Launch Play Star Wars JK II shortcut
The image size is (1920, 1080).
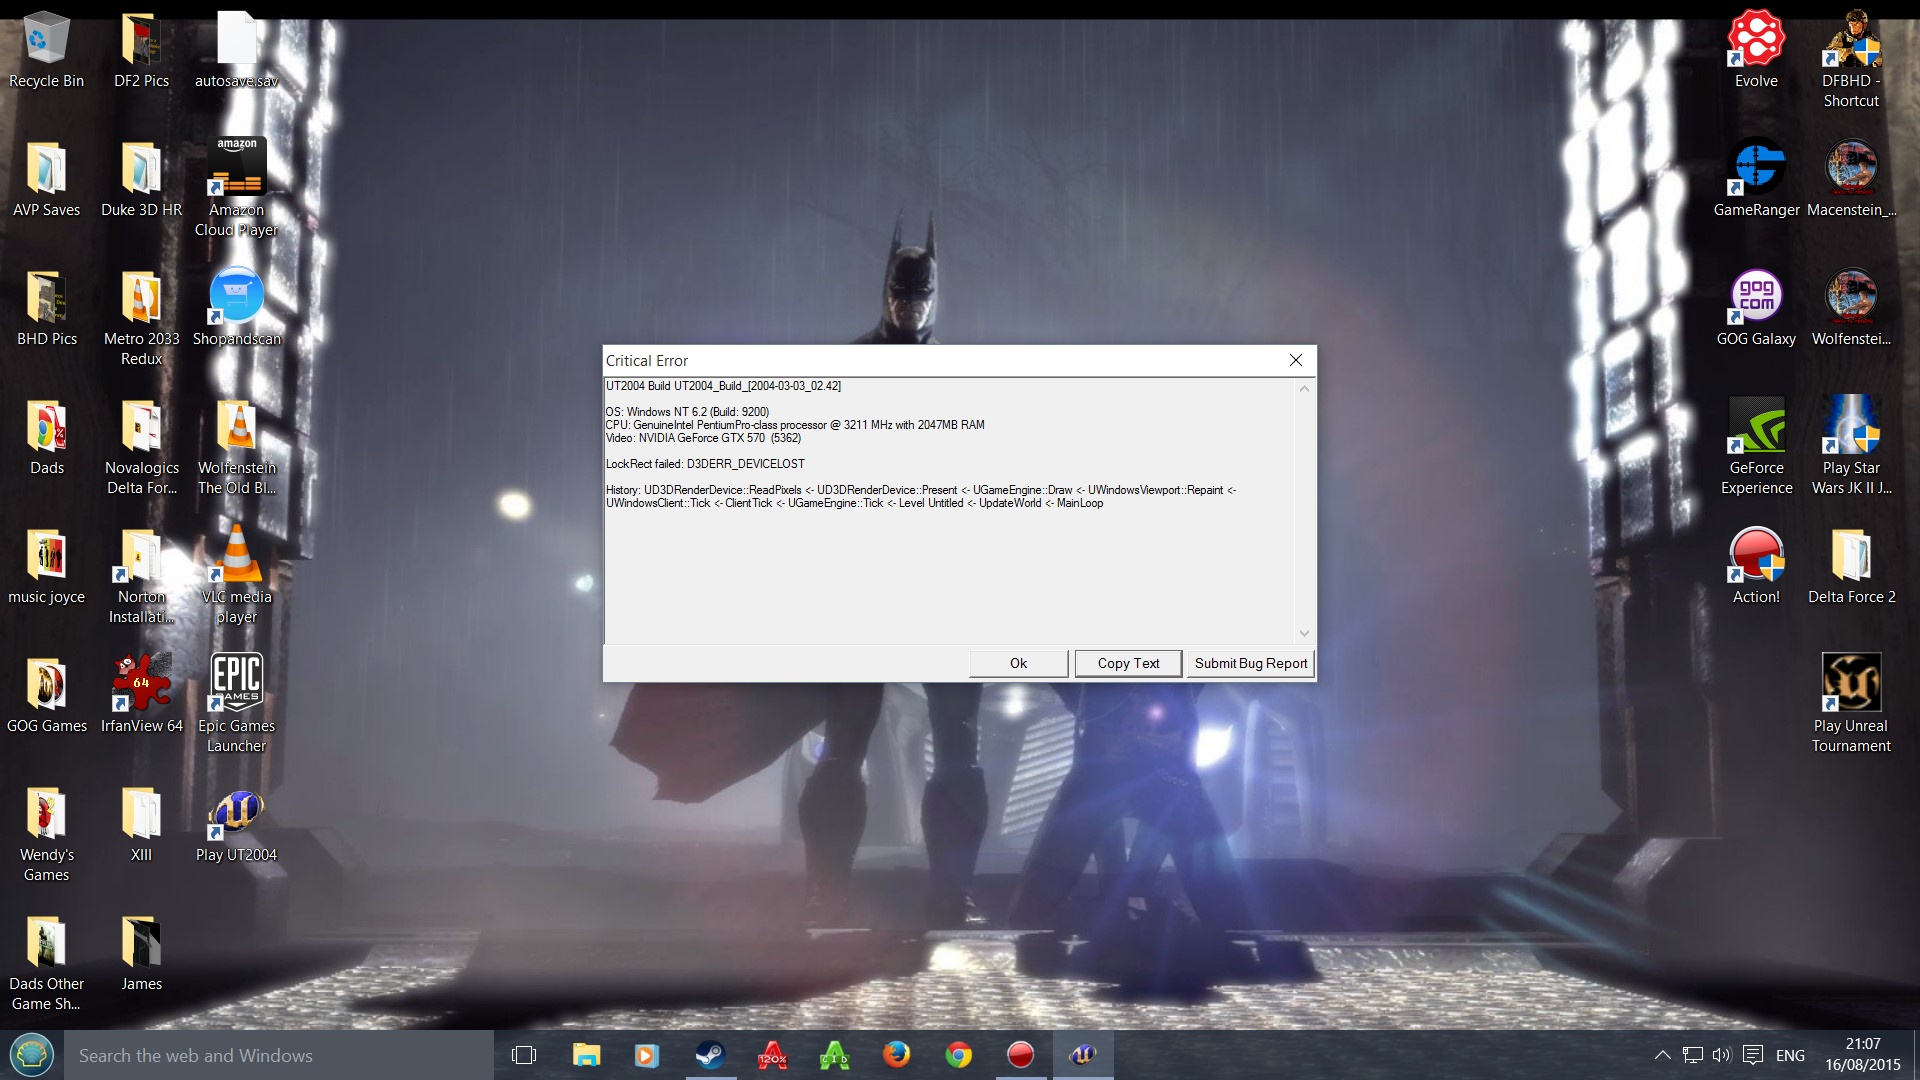pyautogui.click(x=1851, y=447)
